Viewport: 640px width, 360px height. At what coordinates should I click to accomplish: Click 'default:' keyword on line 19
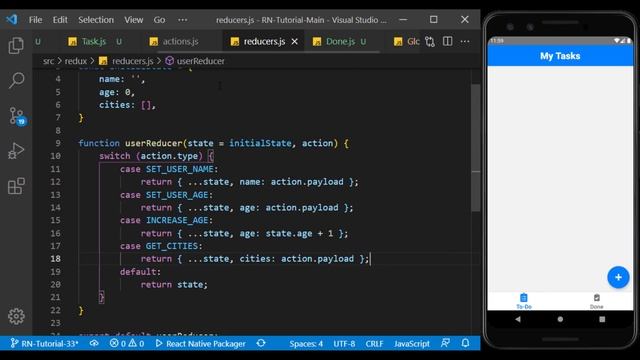[x=140, y=272]
